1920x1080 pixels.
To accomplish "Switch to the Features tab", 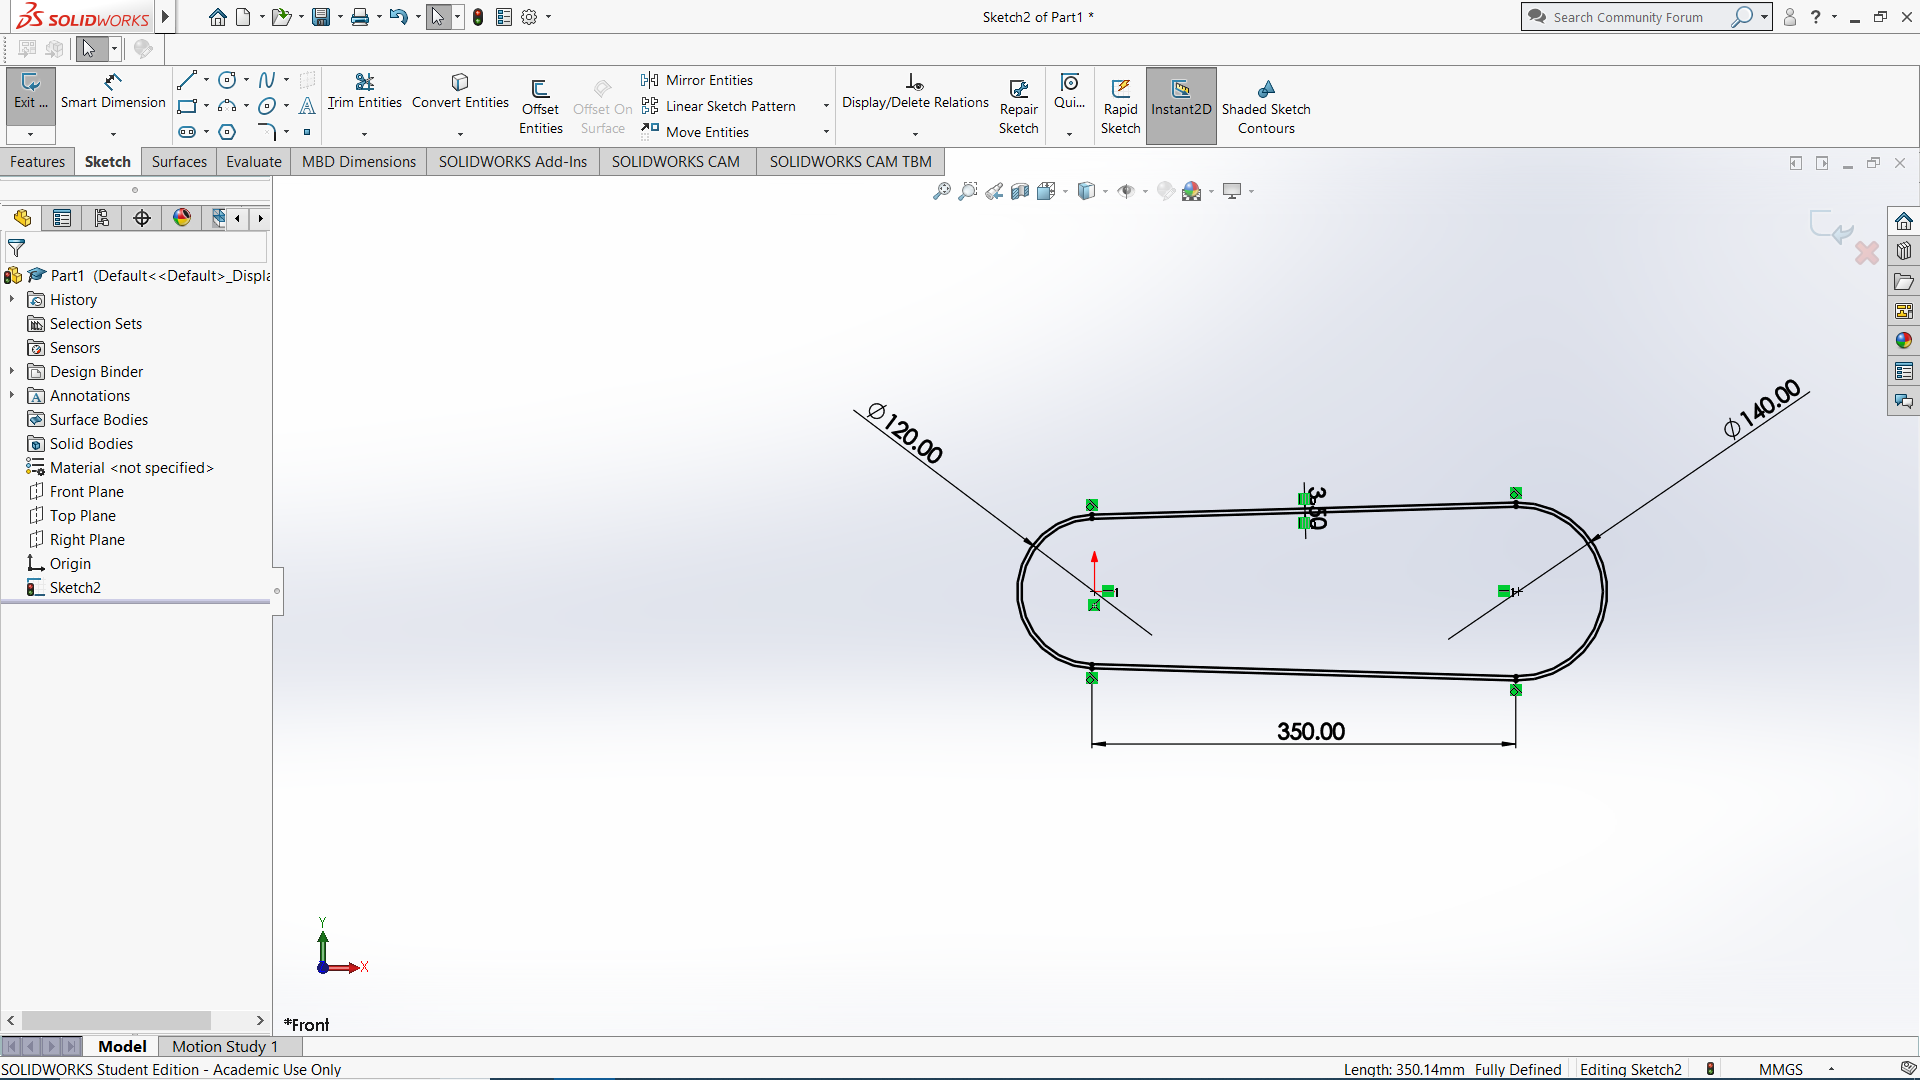I will tap(37, 161).
